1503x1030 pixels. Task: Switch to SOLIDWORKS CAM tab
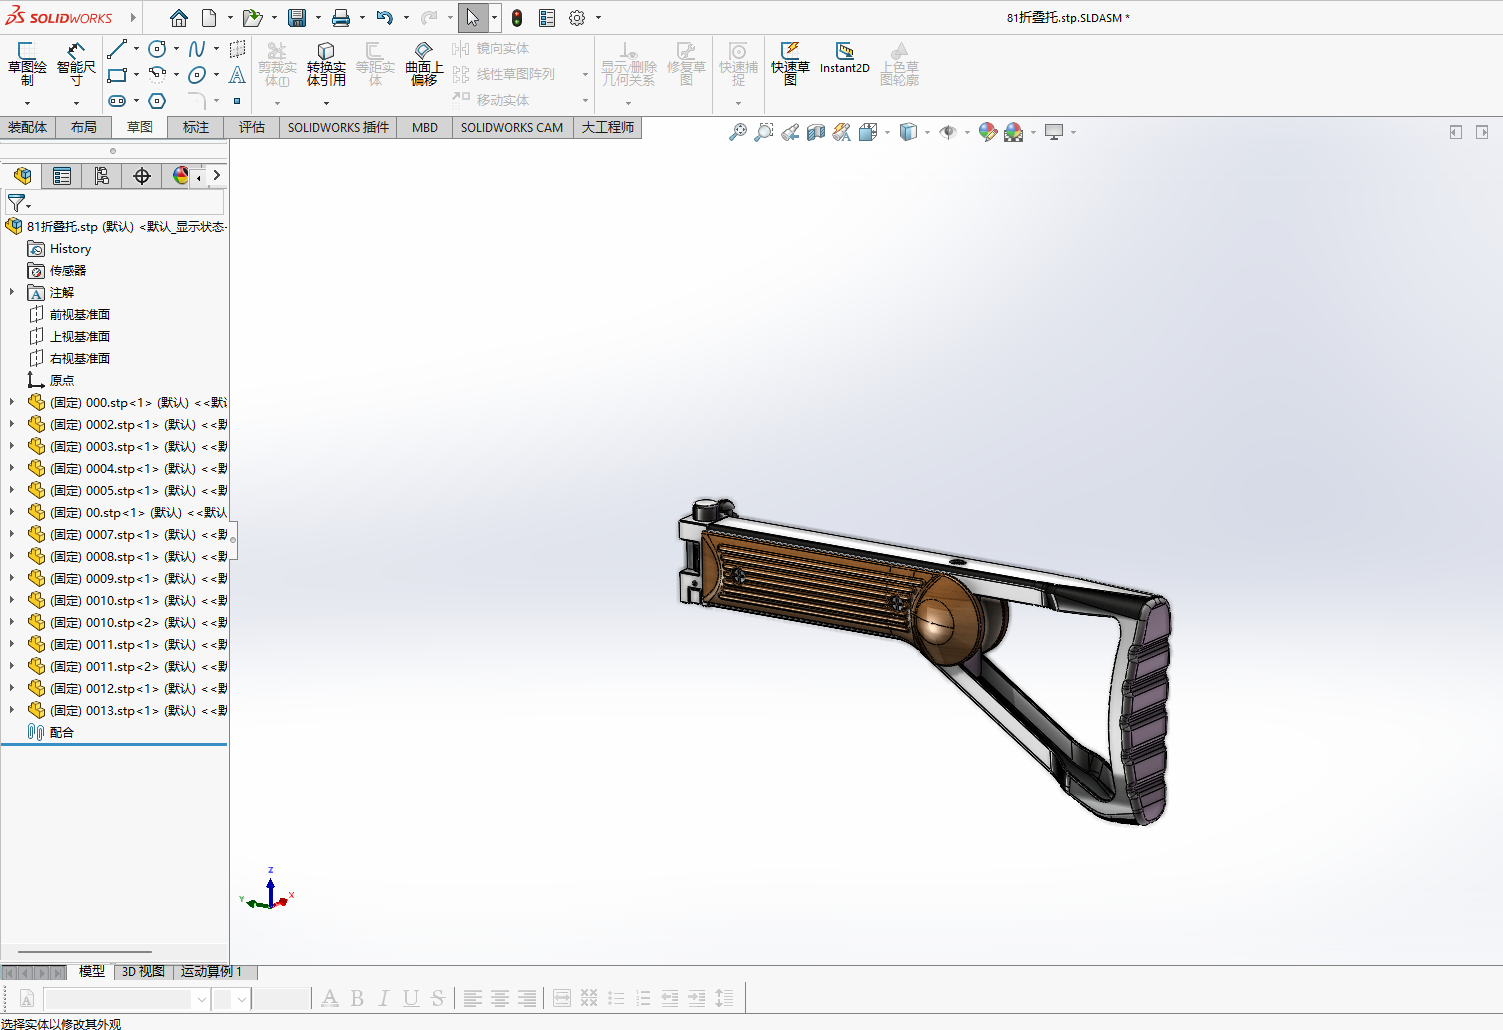coord(512,127)
